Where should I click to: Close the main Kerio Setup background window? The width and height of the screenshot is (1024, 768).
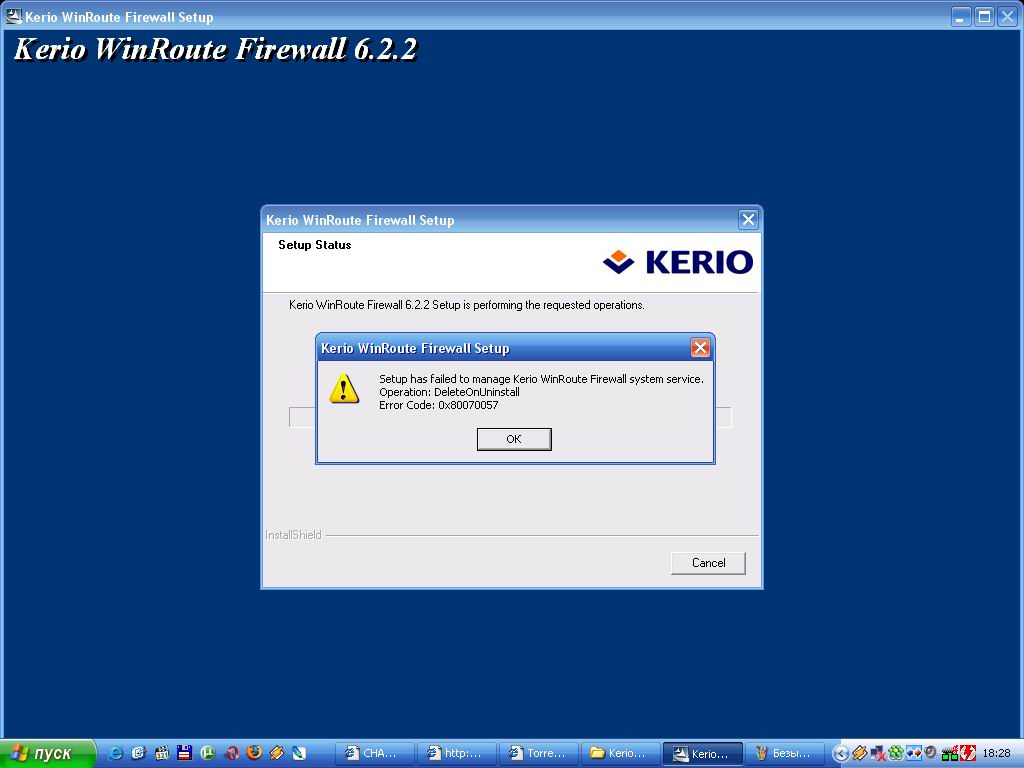tap(1006, 16)
